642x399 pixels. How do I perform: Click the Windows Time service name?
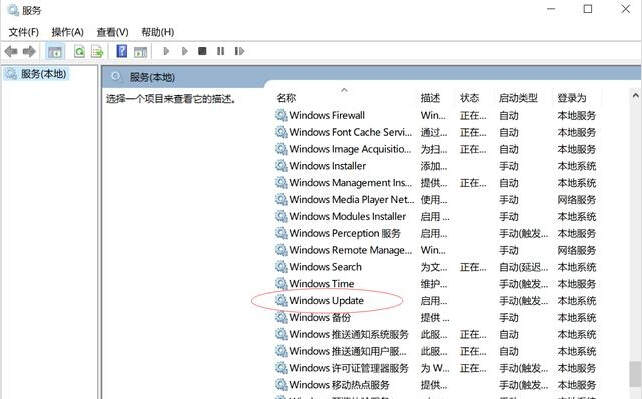(321, 284)
